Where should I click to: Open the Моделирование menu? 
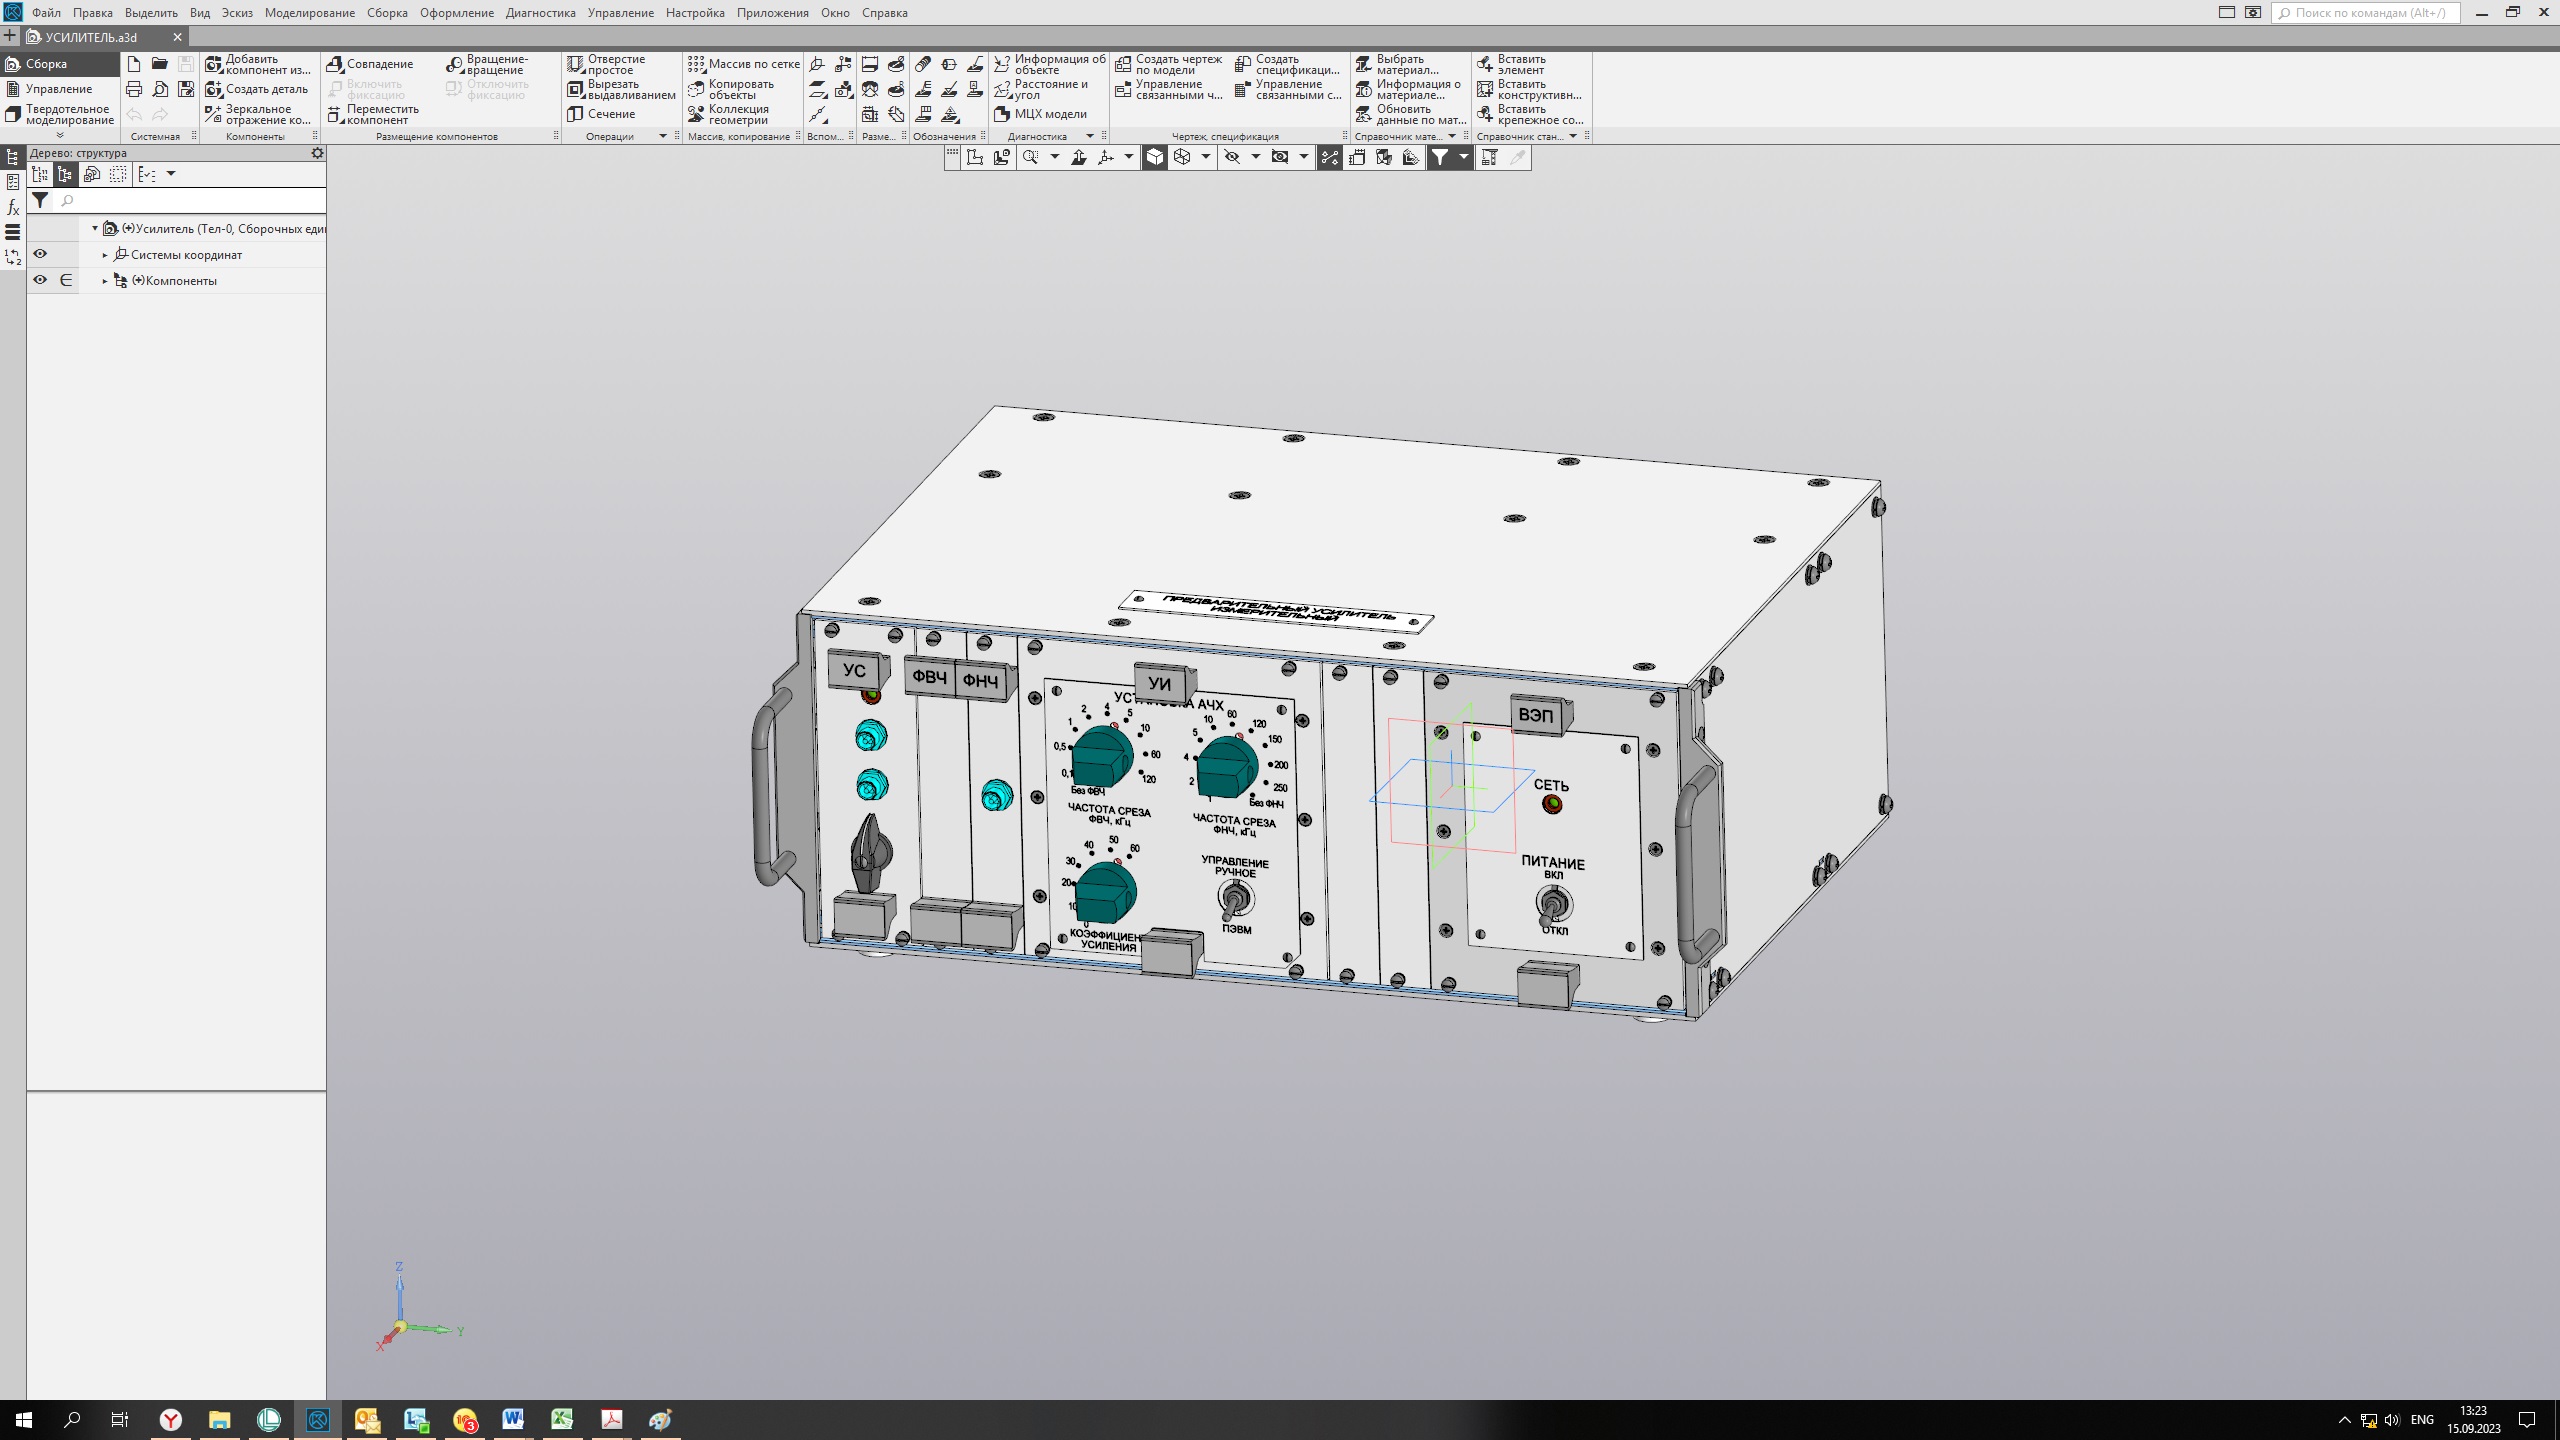point(309,13)
